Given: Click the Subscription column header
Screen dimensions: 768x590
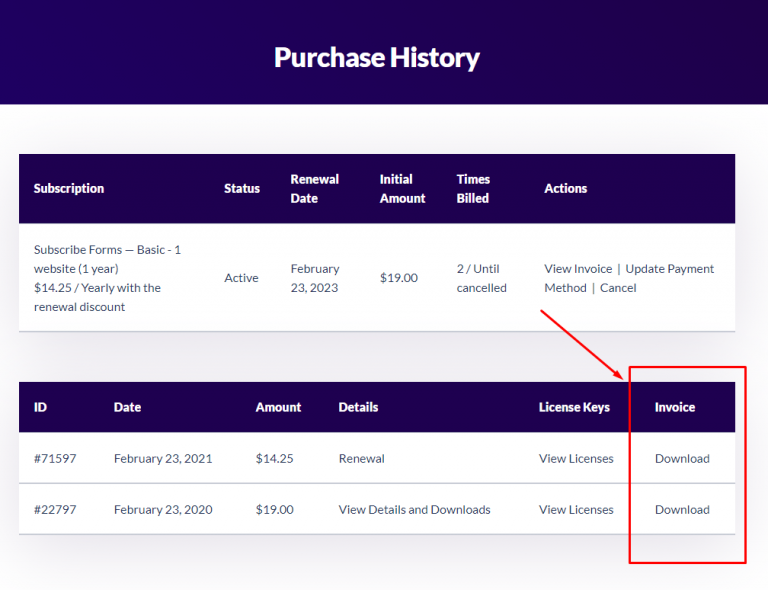Looking at the screenshot, I should point(69,188).
